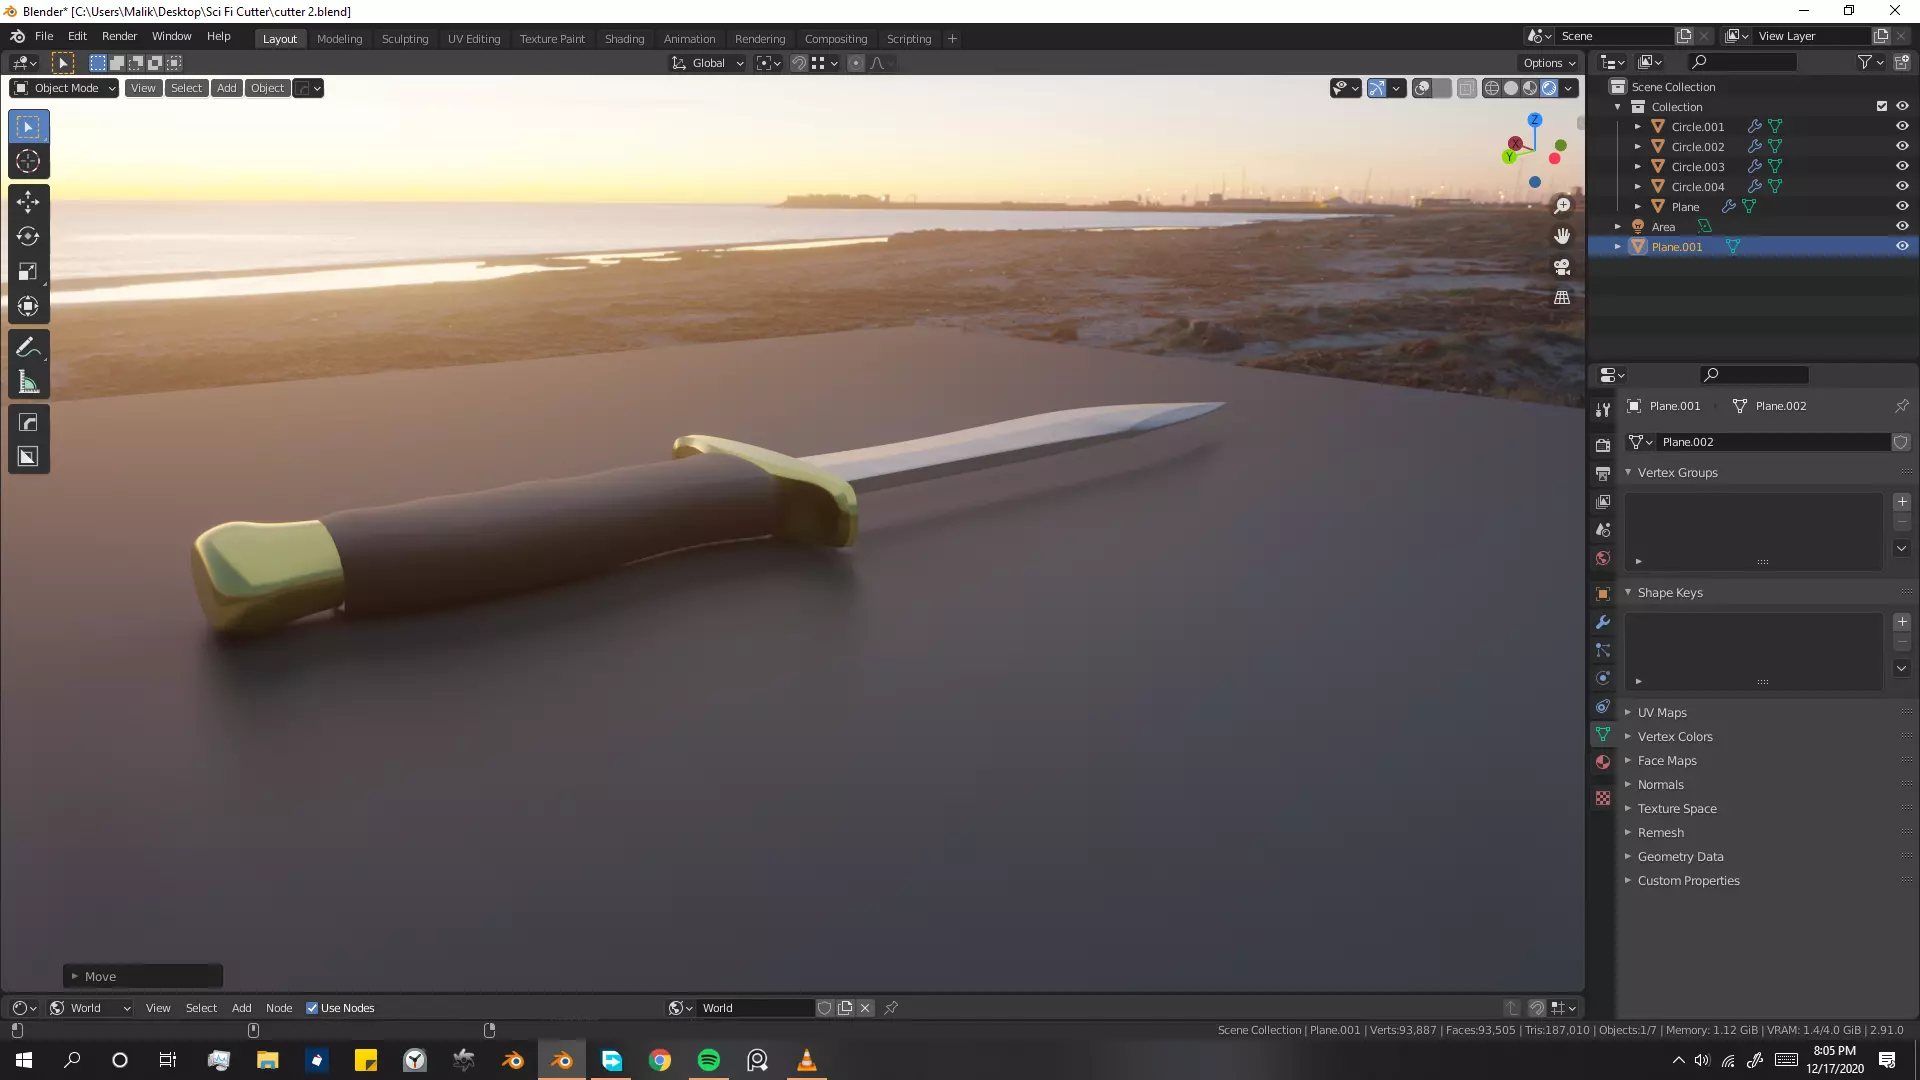Switch to the Compositing workspace tab

(836, 39)
